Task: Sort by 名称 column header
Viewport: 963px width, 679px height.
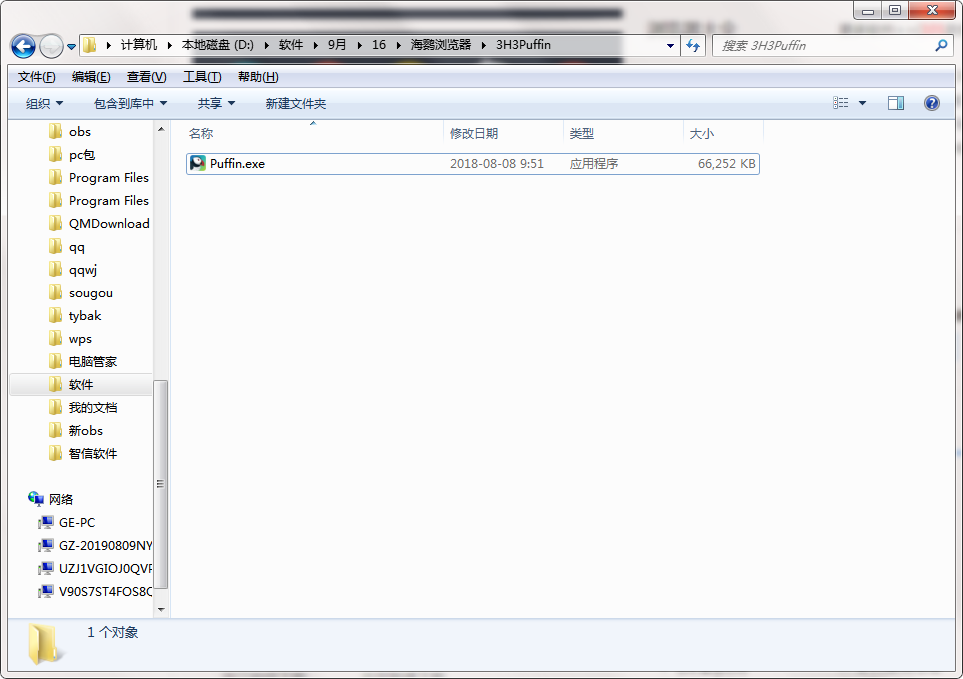Action: [313, 133]
